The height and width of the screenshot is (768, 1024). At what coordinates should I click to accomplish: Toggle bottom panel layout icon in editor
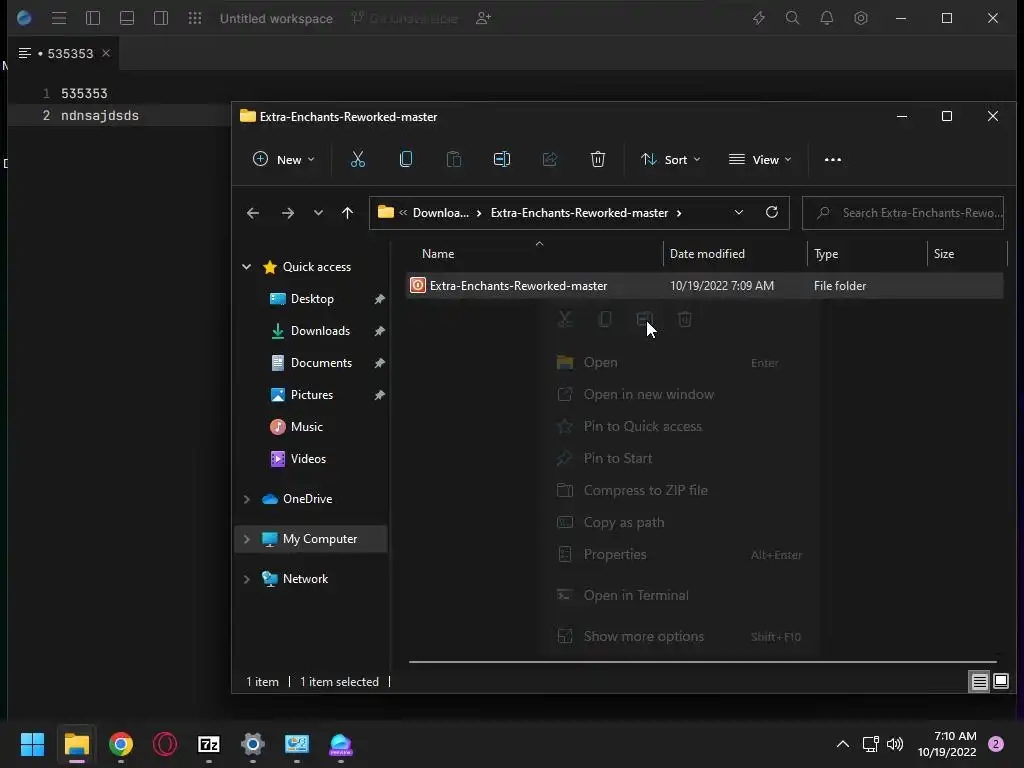coord(127,18)
